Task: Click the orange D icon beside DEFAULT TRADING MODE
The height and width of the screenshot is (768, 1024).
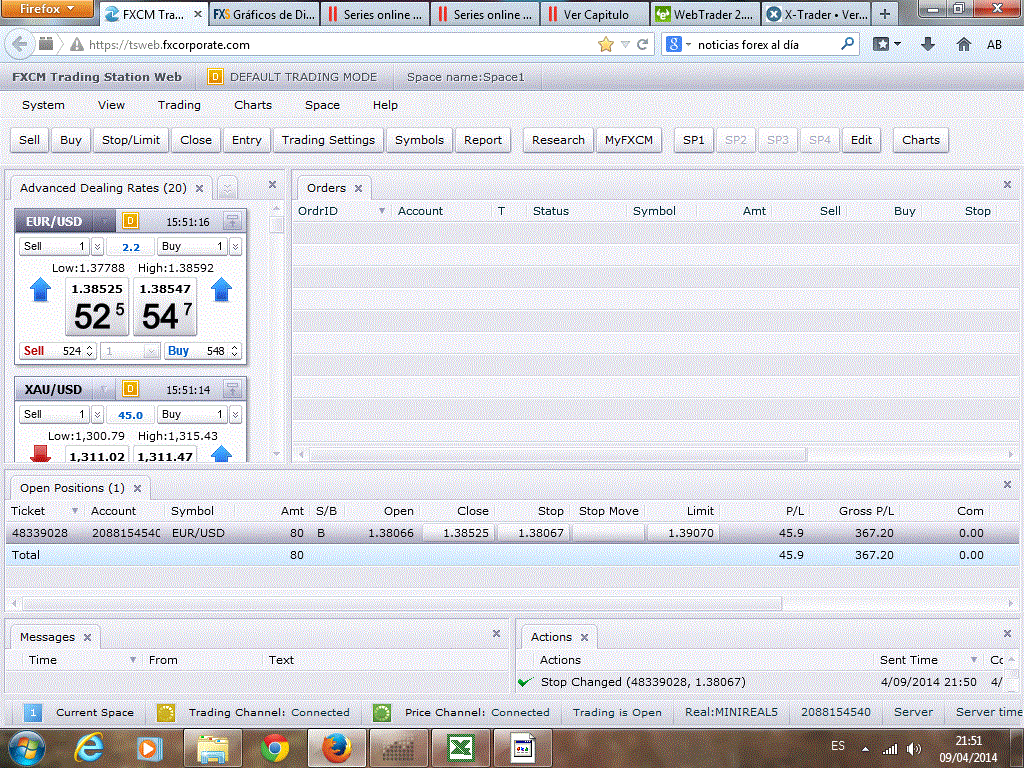Action: pyautogui.click(x=215, y=77)
